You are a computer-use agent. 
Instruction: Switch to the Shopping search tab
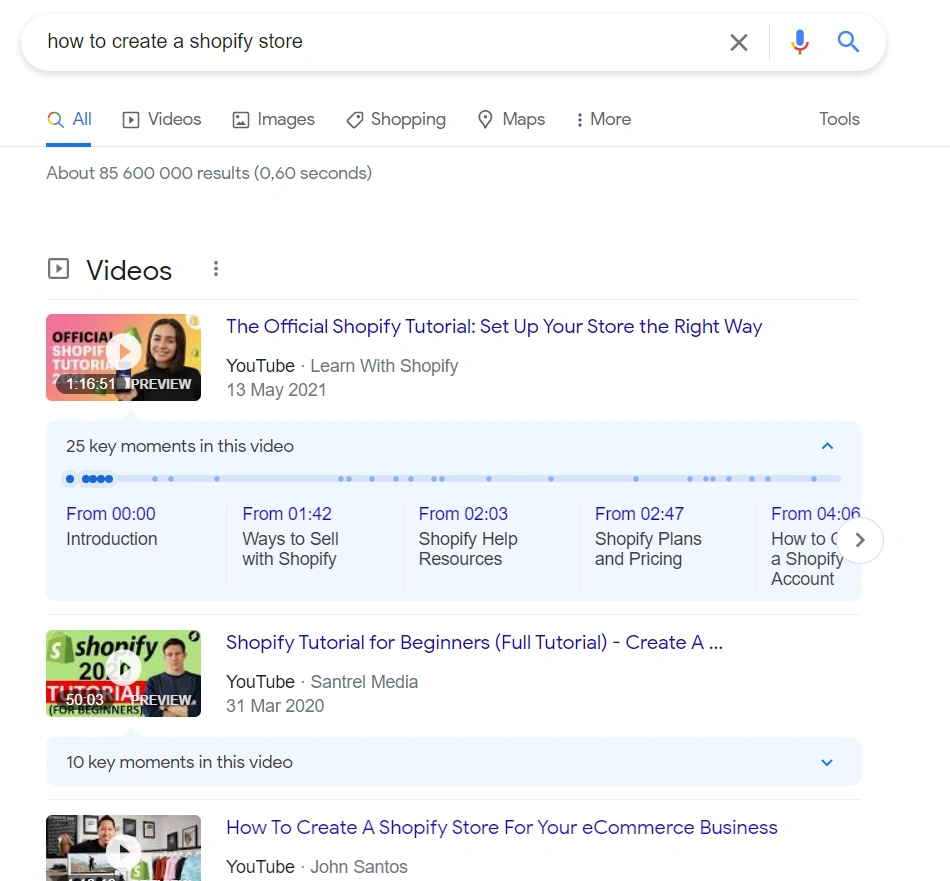pyautogui.click(x=396, y=119)
